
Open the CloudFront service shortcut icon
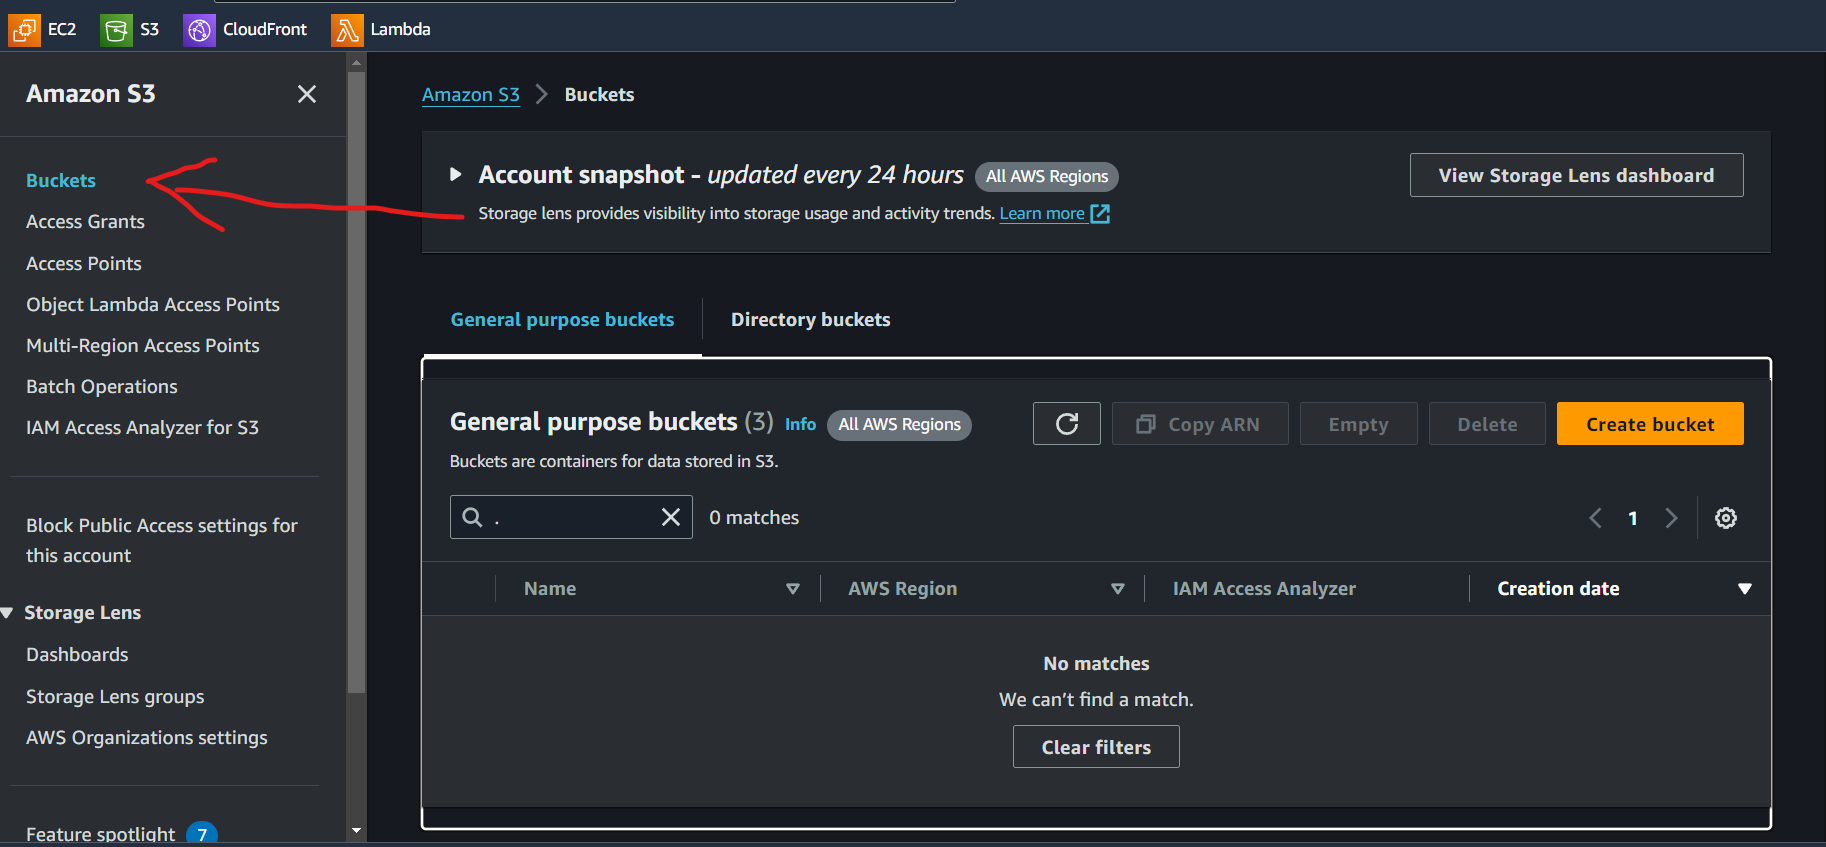(x=199, y=30)
